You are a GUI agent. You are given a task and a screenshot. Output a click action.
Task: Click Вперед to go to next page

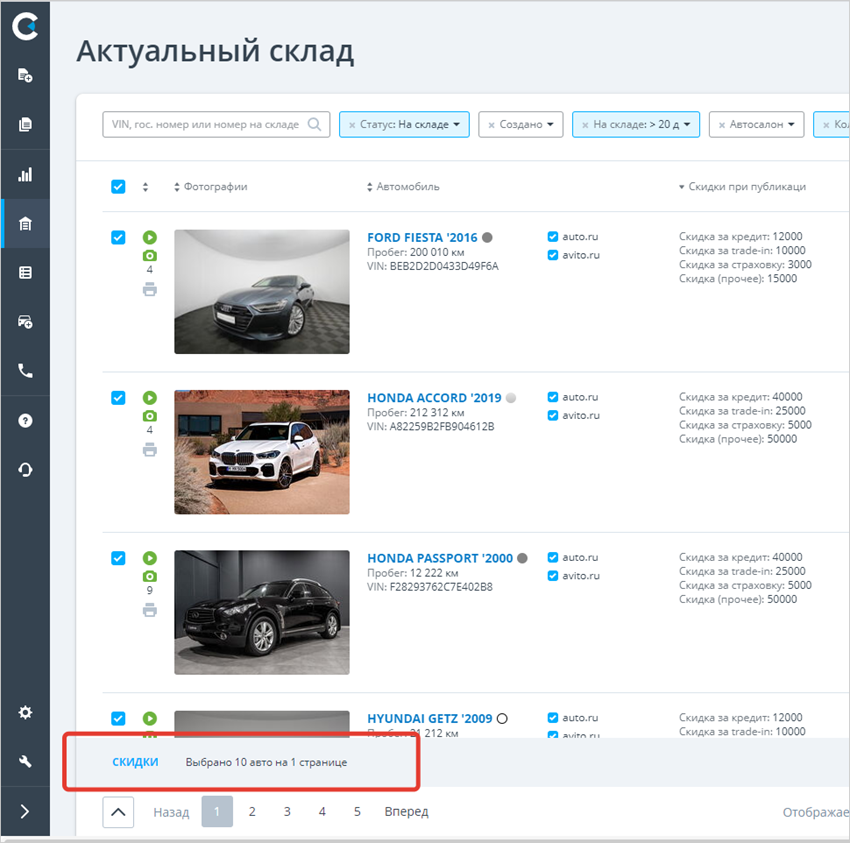point(407,812)
